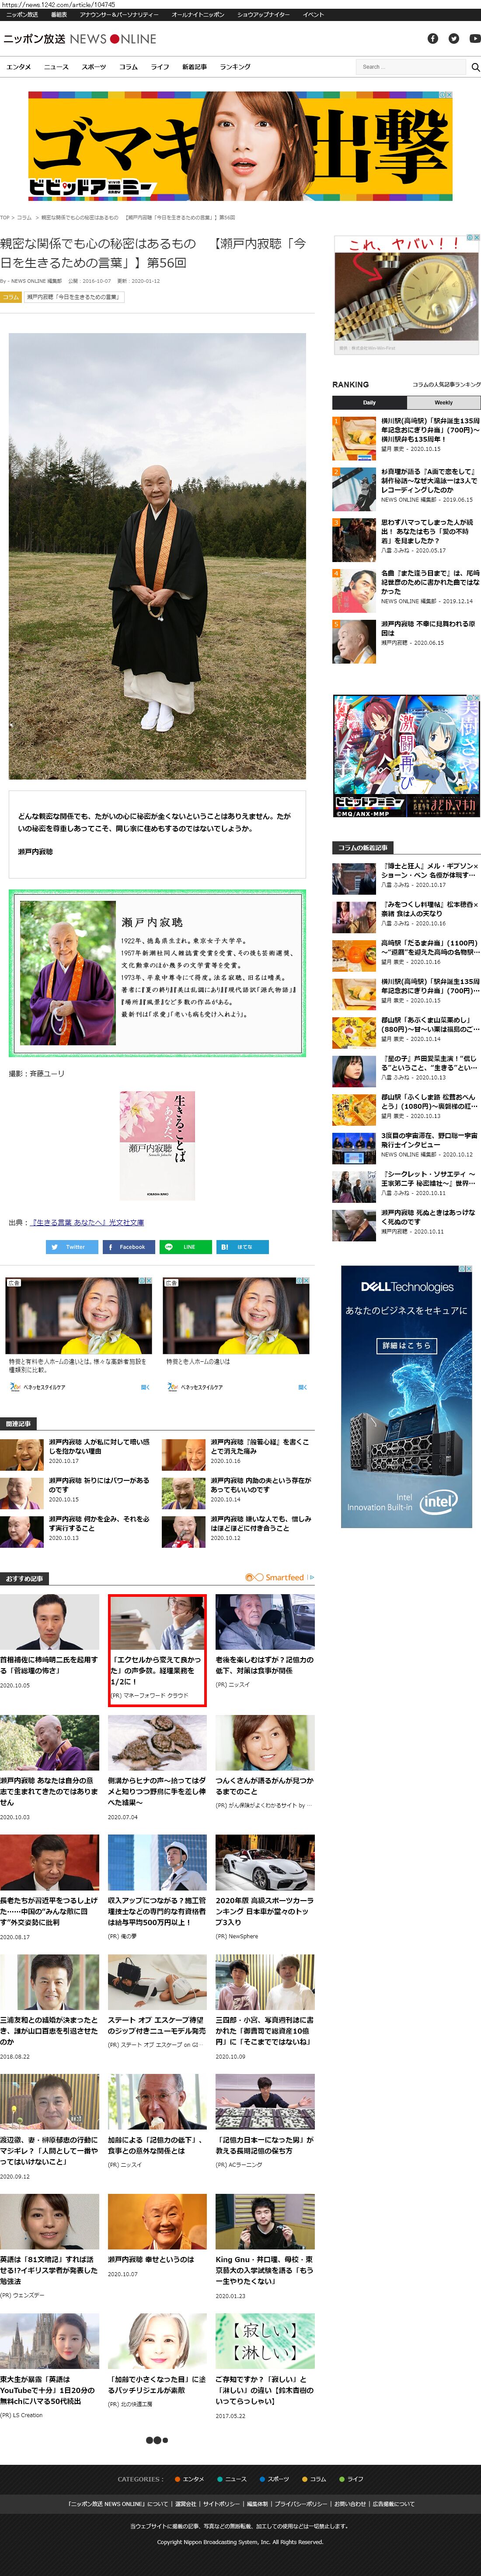This screenshot has width=481, height=2576.
Task: Open the ライフ navigation menu
Action: click(160, 67)
